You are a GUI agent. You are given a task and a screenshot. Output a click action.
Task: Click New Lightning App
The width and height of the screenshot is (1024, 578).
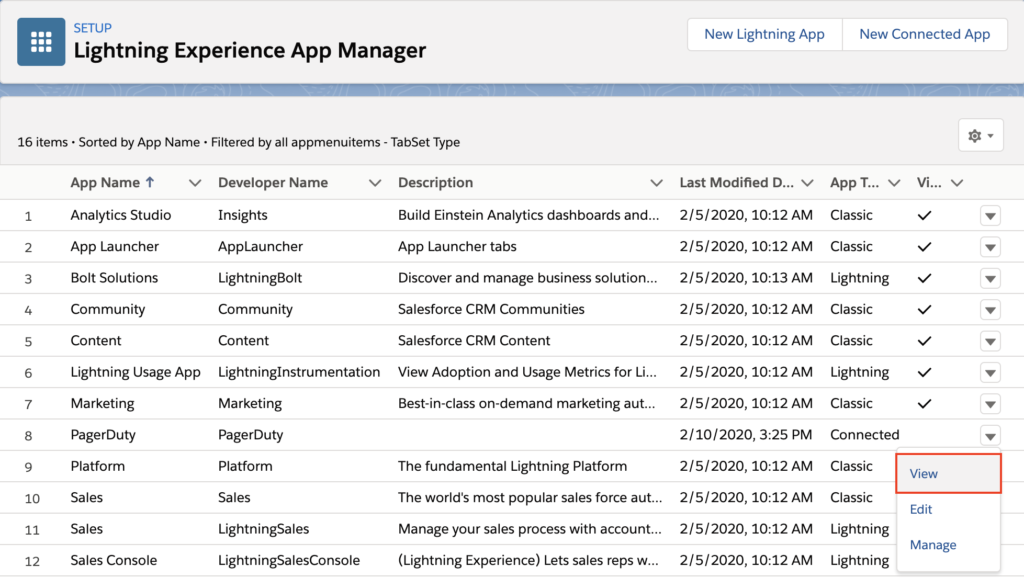click(764, 34)
